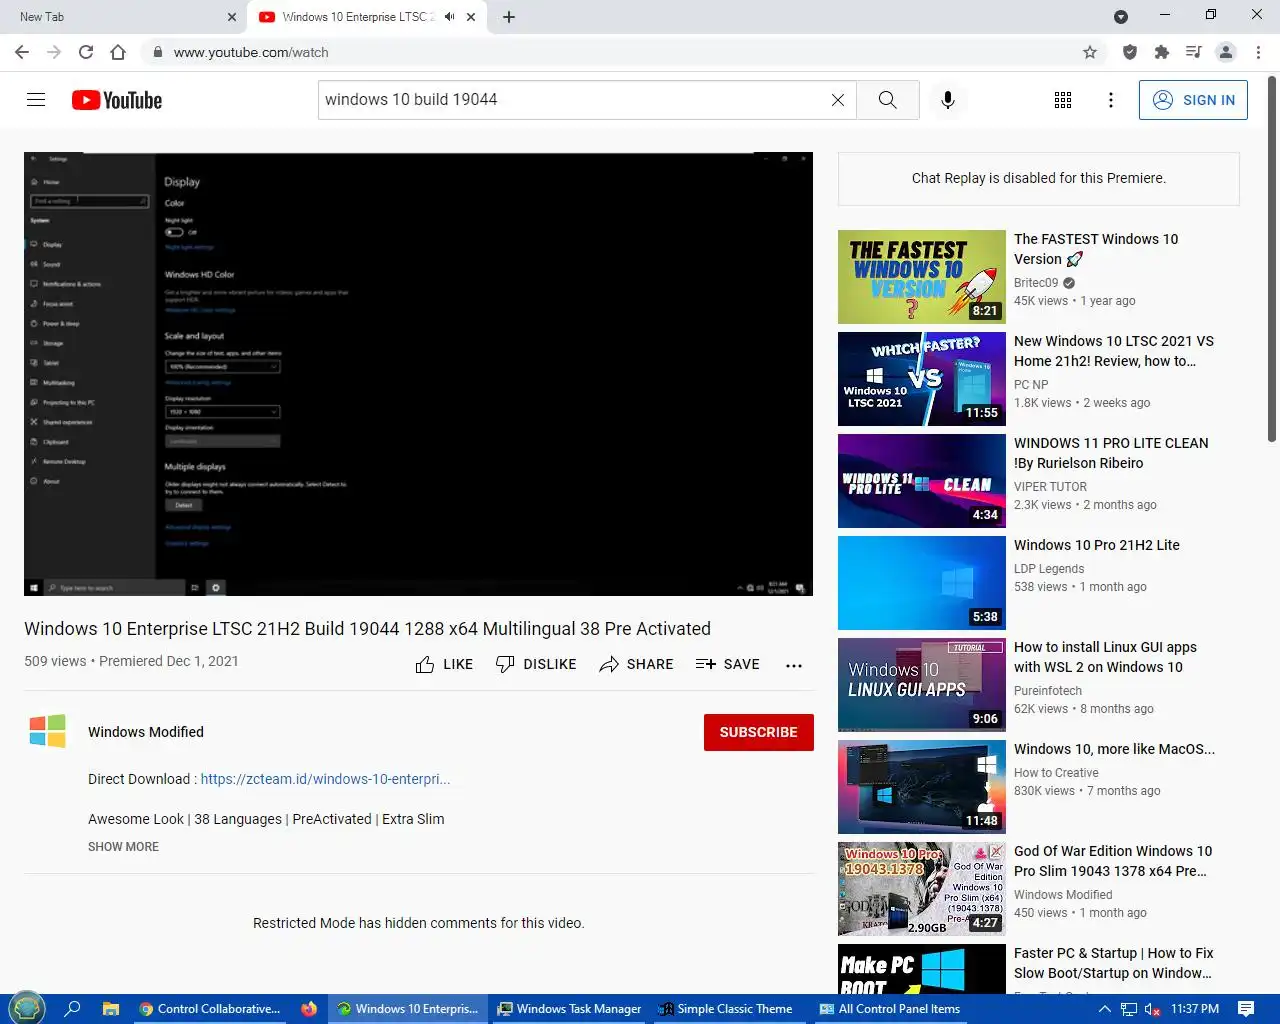Open the YouTube hamburger guide menu
Screen dimensions: 1280x1024
coord(36,100)
